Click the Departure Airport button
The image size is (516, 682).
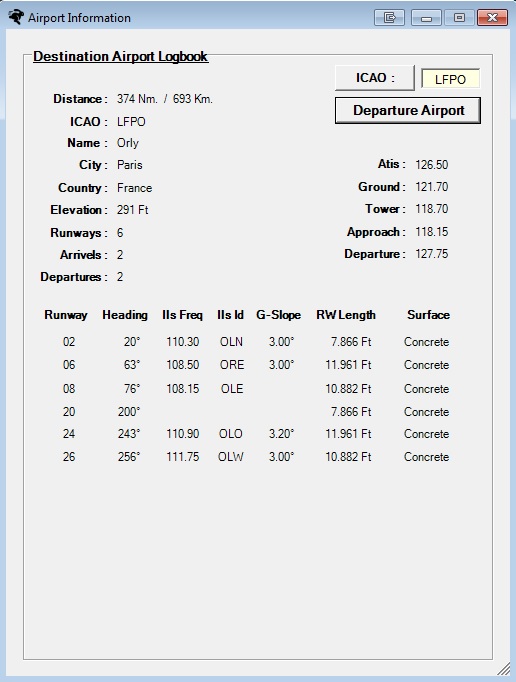[408, 110]
